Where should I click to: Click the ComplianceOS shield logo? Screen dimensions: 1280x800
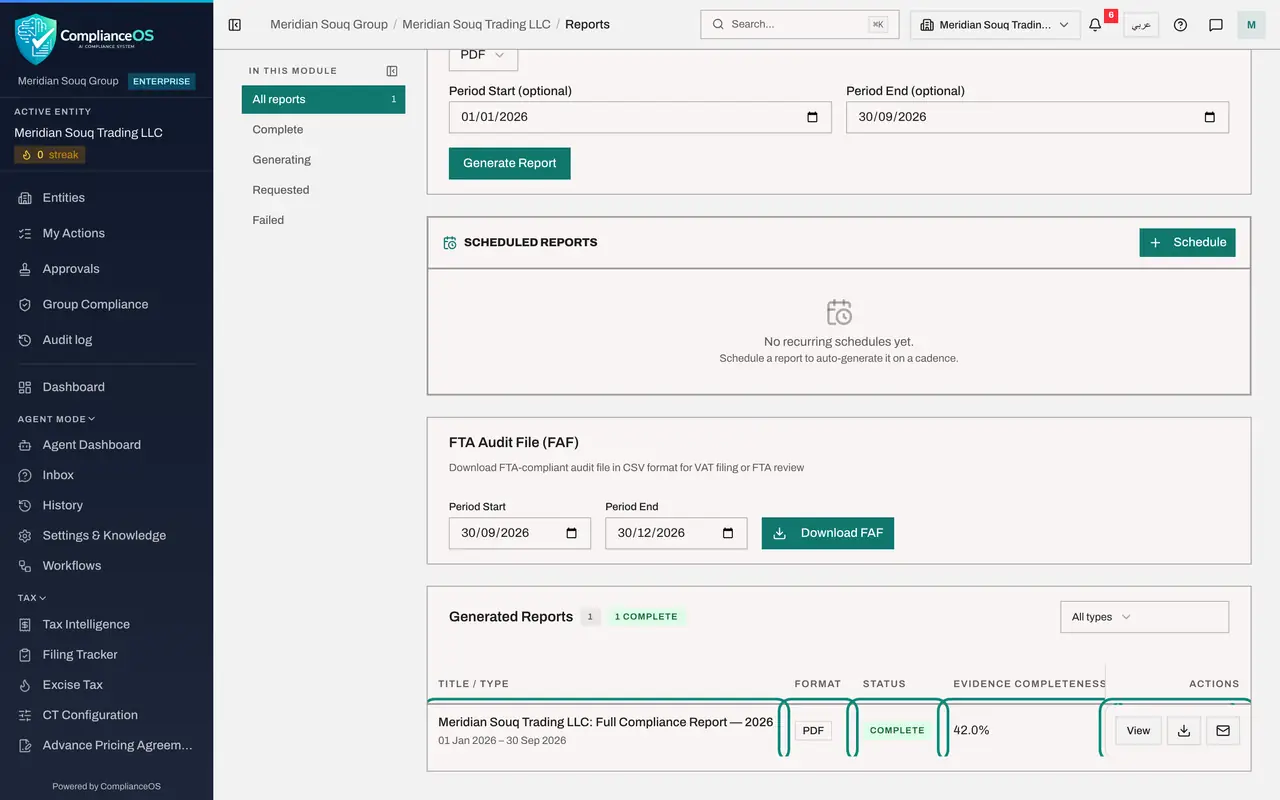[x=36, y=38]
